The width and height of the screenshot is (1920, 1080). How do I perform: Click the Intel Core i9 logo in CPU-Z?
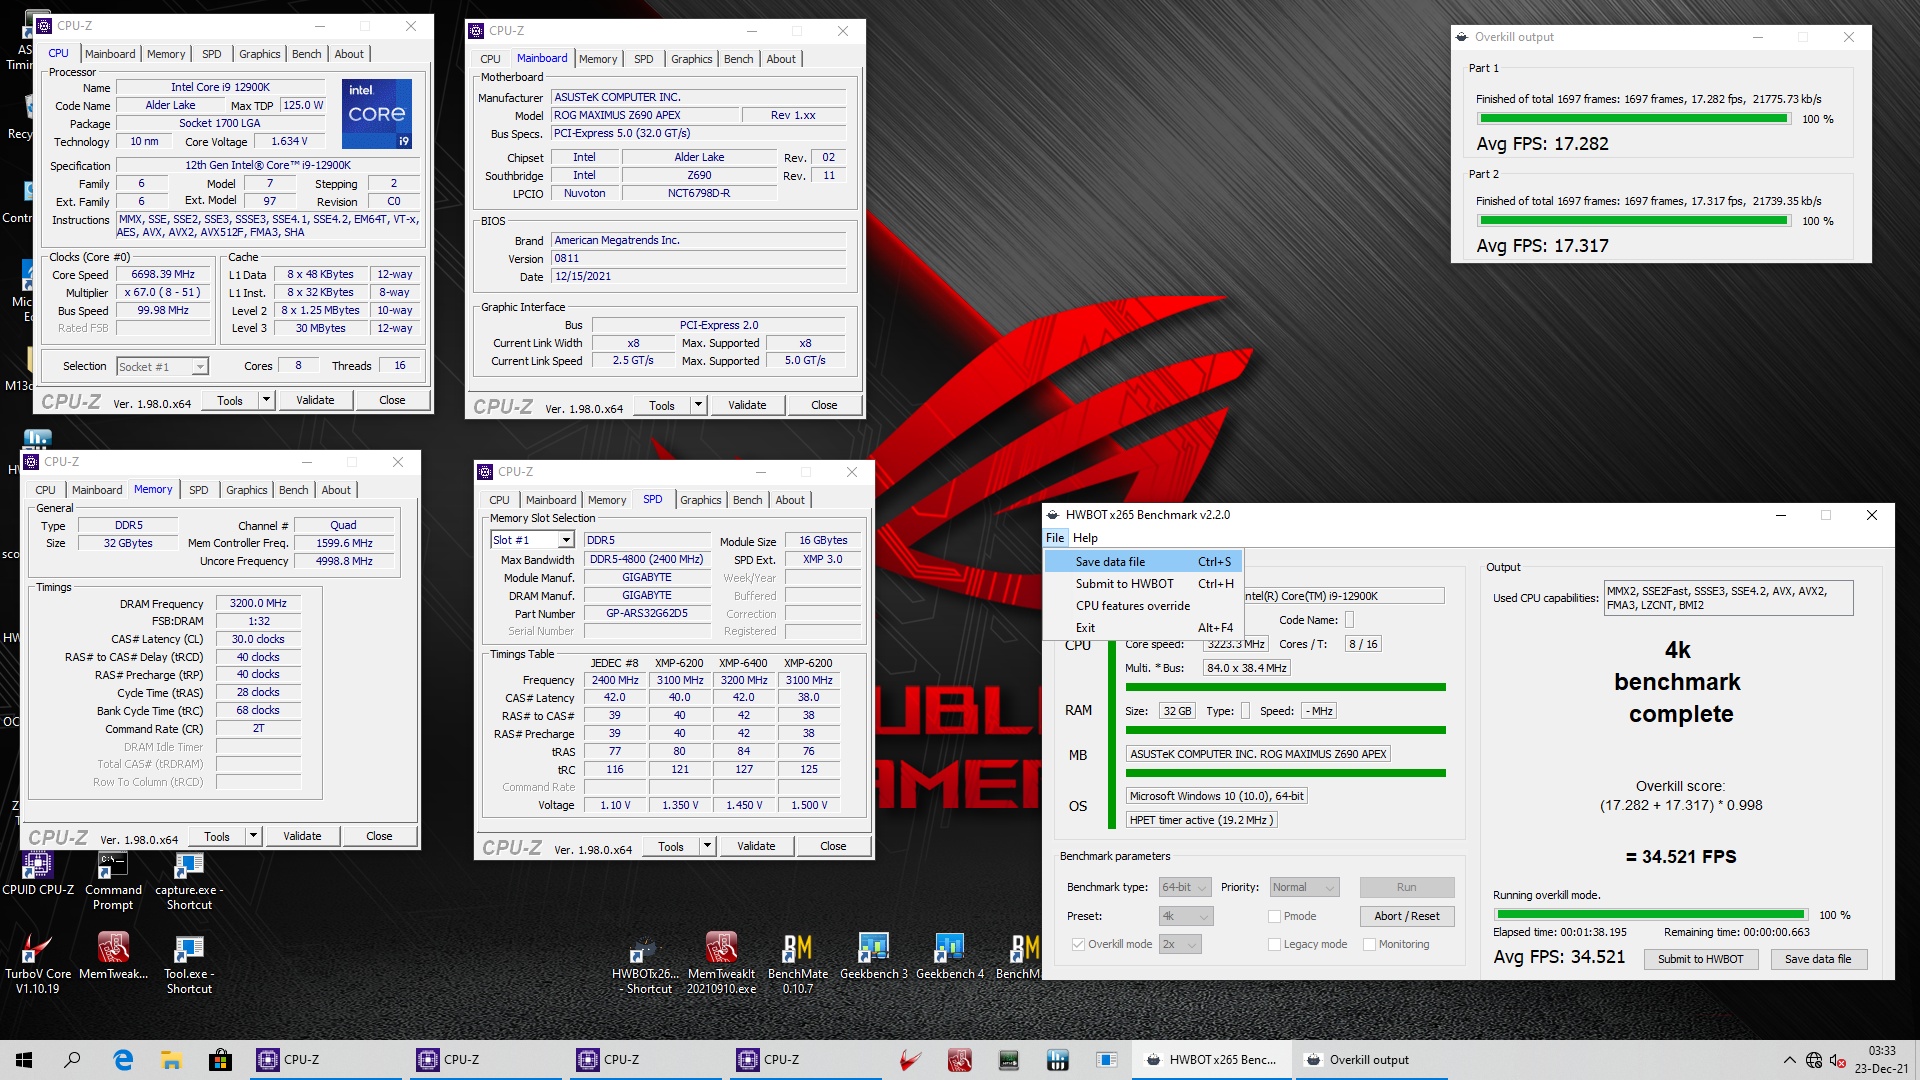tap(377, 114)
